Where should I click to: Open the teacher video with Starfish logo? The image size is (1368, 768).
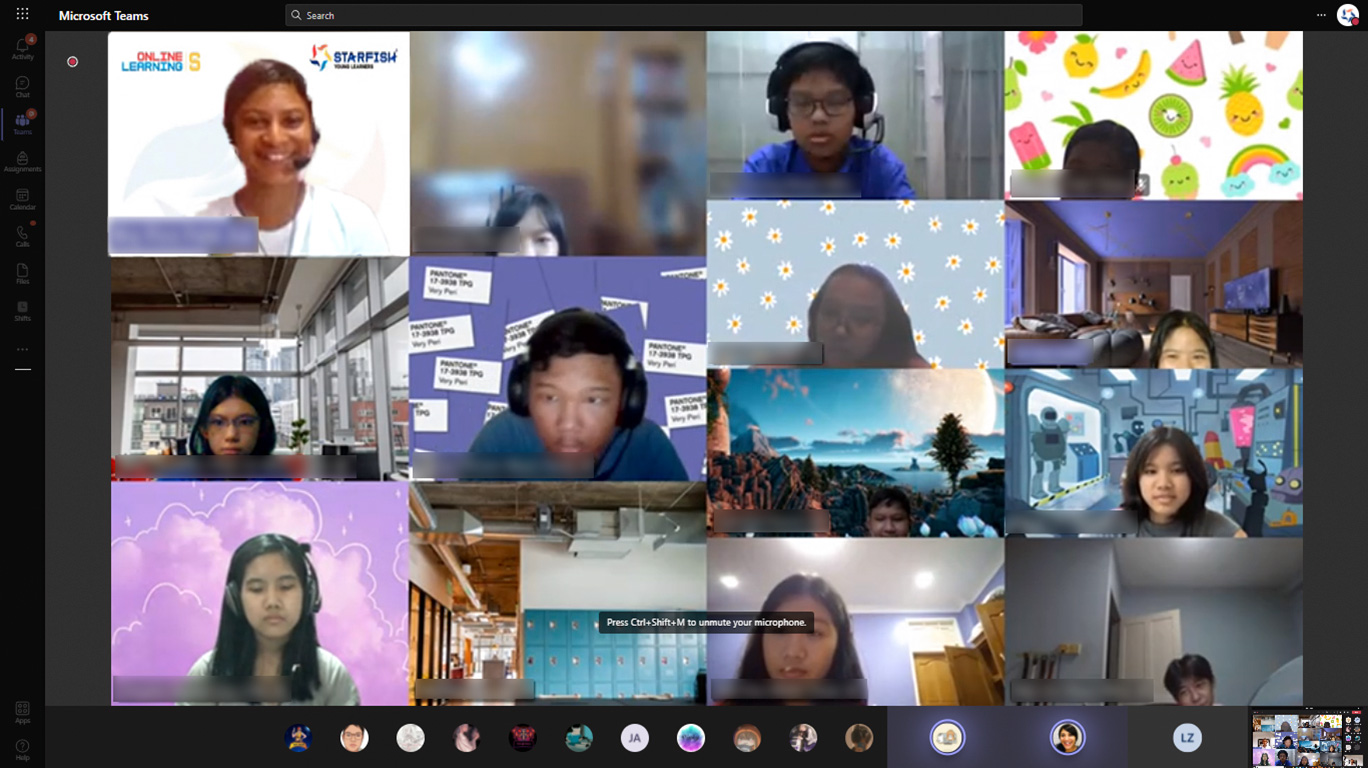(259, 144)
